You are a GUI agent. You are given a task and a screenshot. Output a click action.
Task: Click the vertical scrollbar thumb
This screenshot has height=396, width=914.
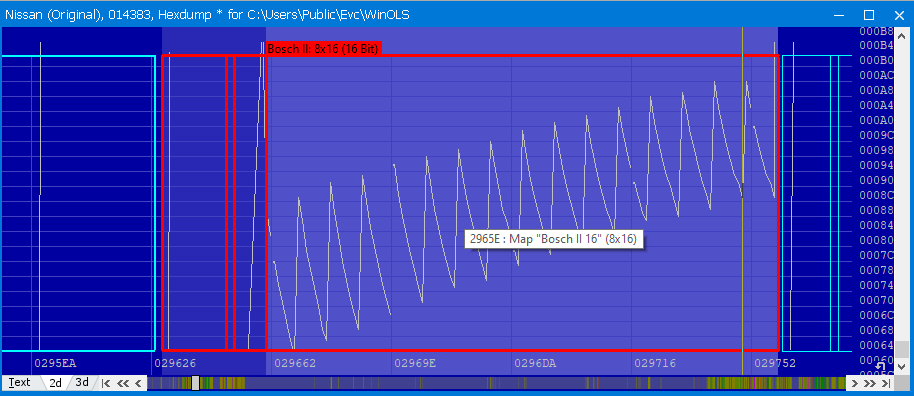click(902, 349)
